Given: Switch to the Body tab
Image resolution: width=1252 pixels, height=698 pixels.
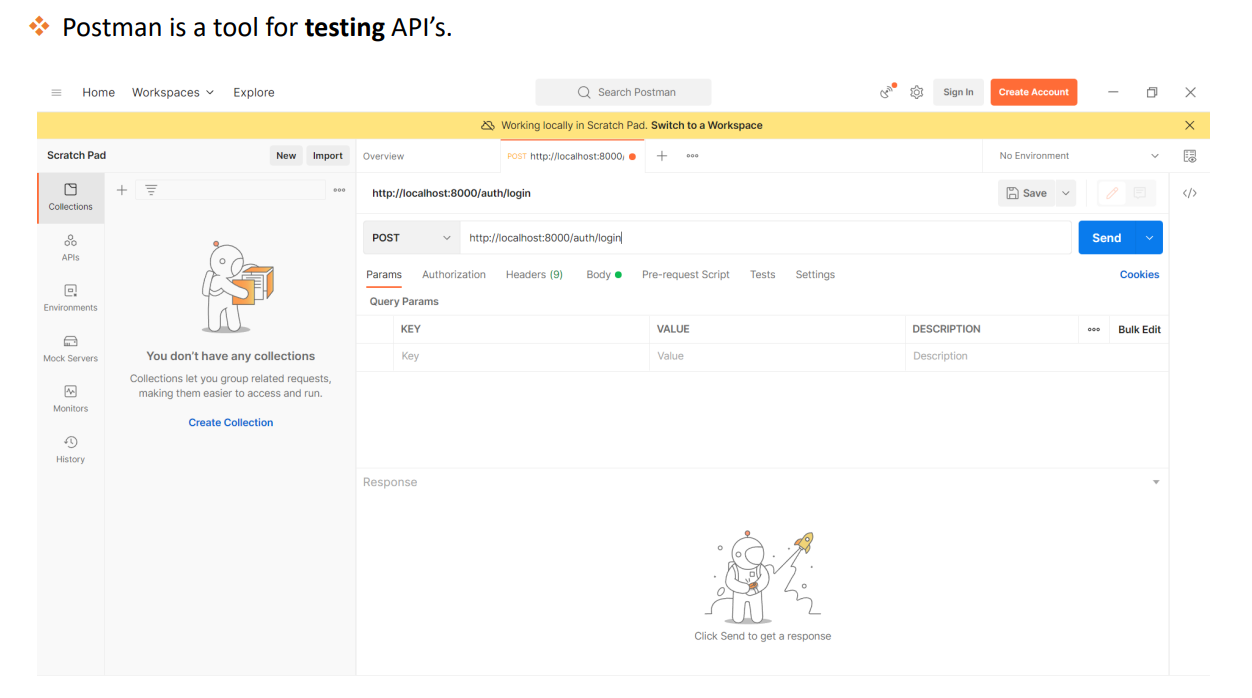Looking at the screenshot, I should click(x=604, y=274).
